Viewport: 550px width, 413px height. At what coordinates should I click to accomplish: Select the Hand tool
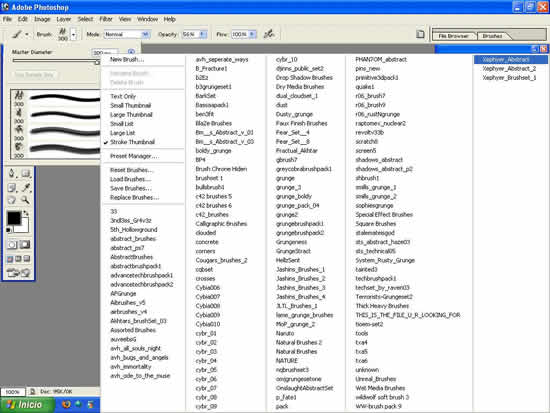[12, 200]
